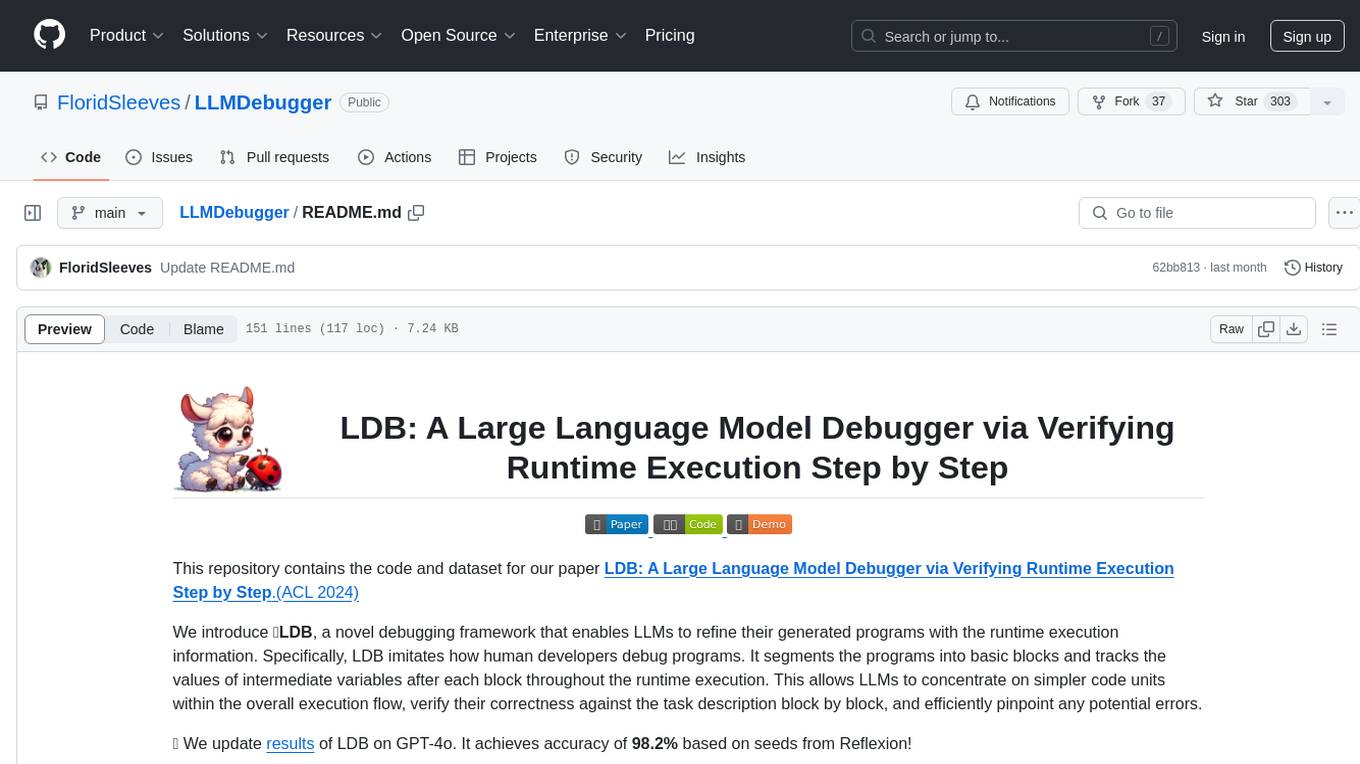Open the FloridSleeves owner profile

(119, 102)
